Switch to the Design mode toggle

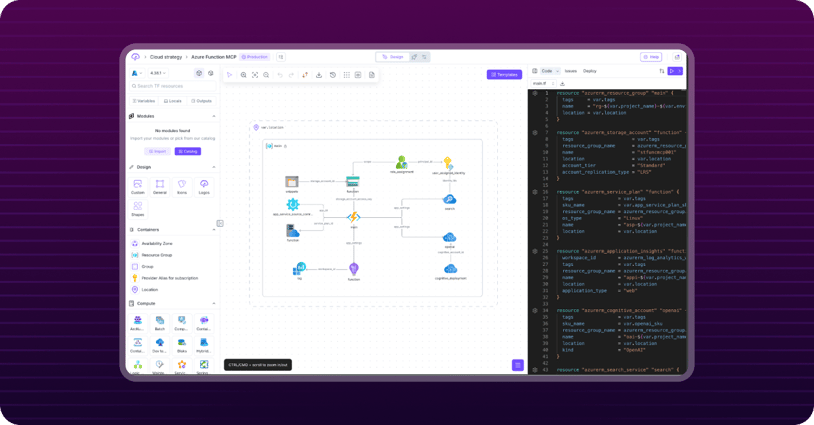(392, 57)
